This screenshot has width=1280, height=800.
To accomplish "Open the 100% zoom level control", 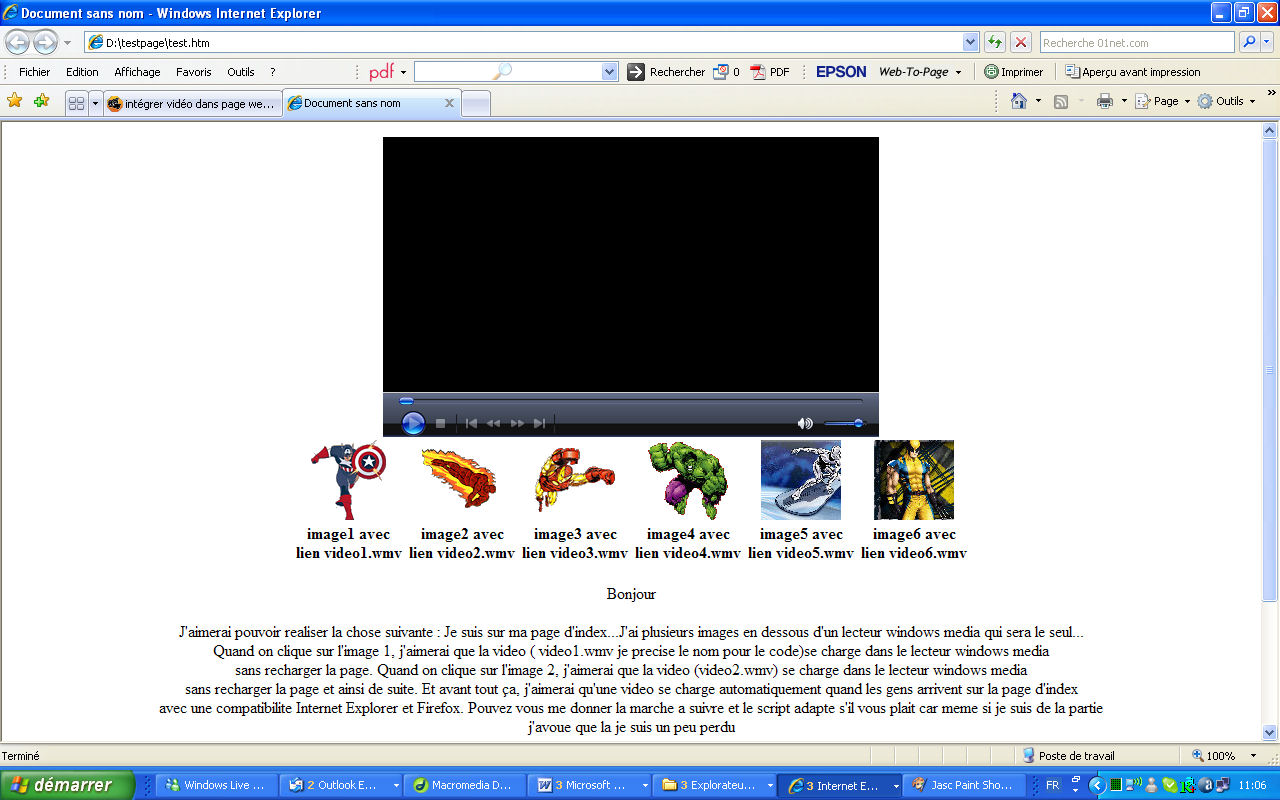I will tap(1224, 756).
